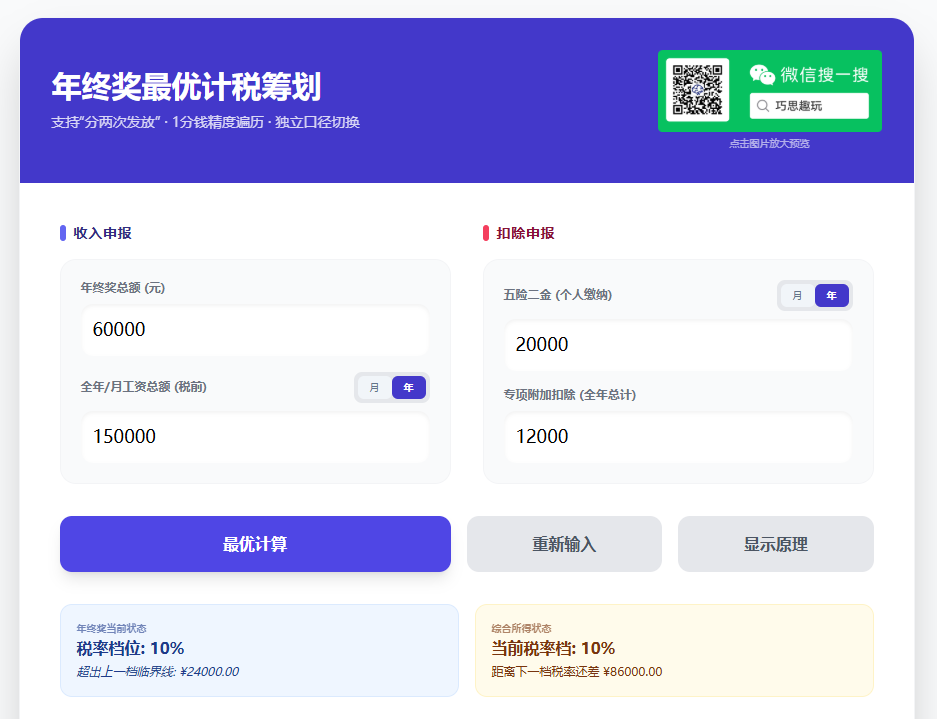Switch the salary period toggle to 月
The height and width of the screenshot is (719, 937).
tap(374, 388)
